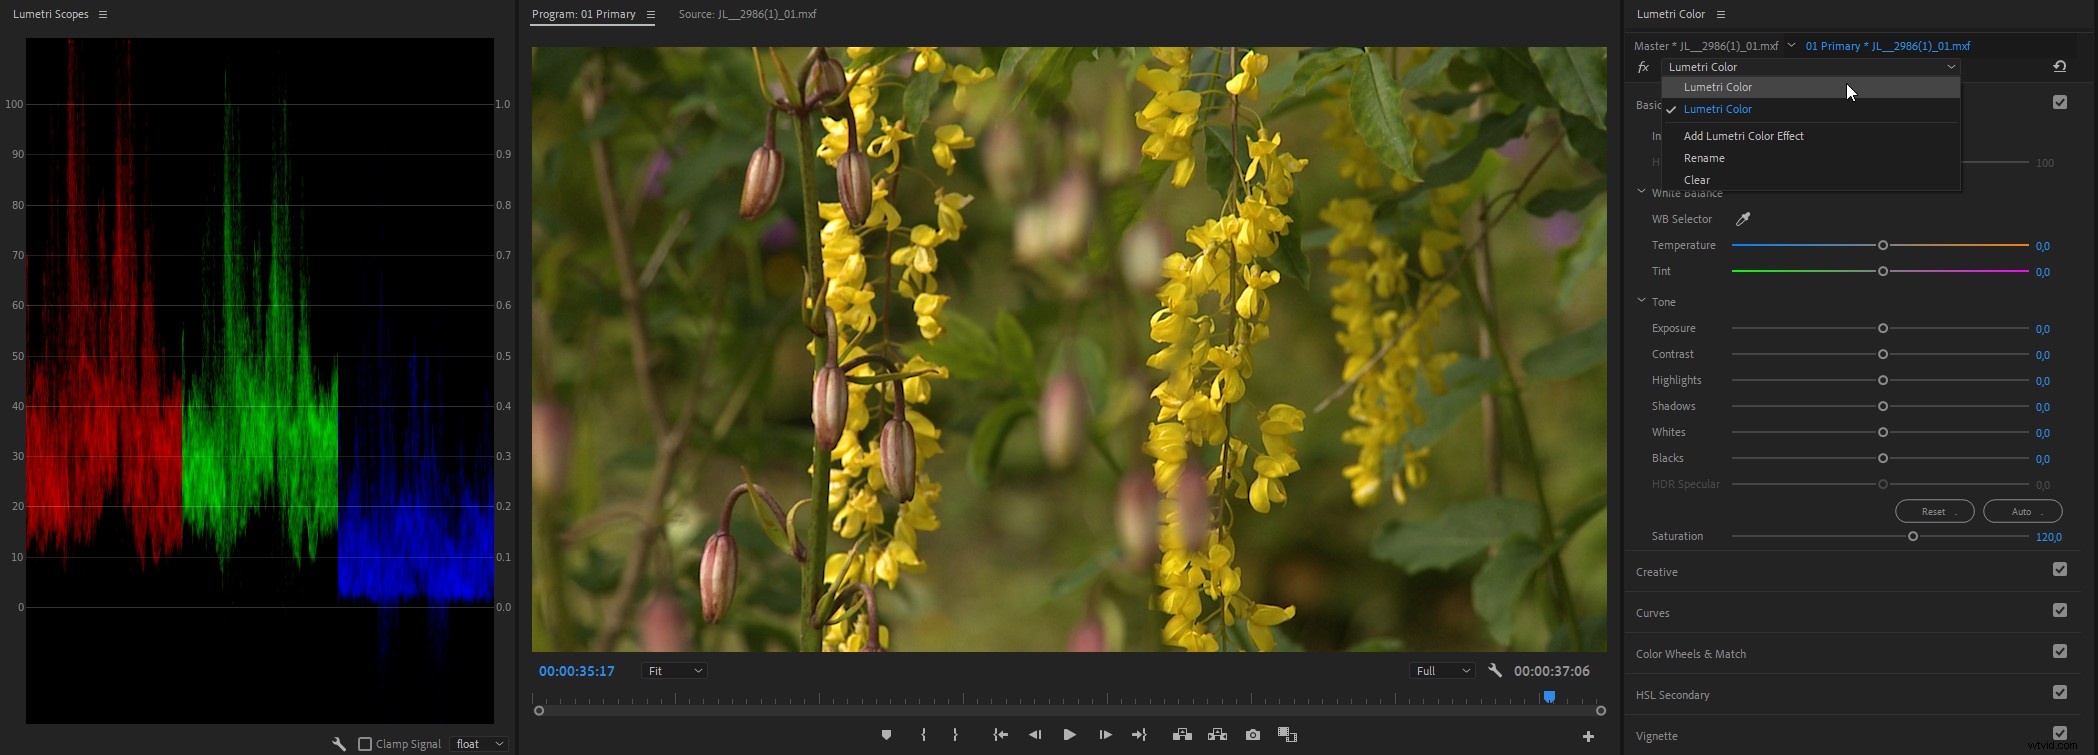Click the Export Frame camera icon
The width and height of the screenshot is (2098, 755).
coord(1253,735)
